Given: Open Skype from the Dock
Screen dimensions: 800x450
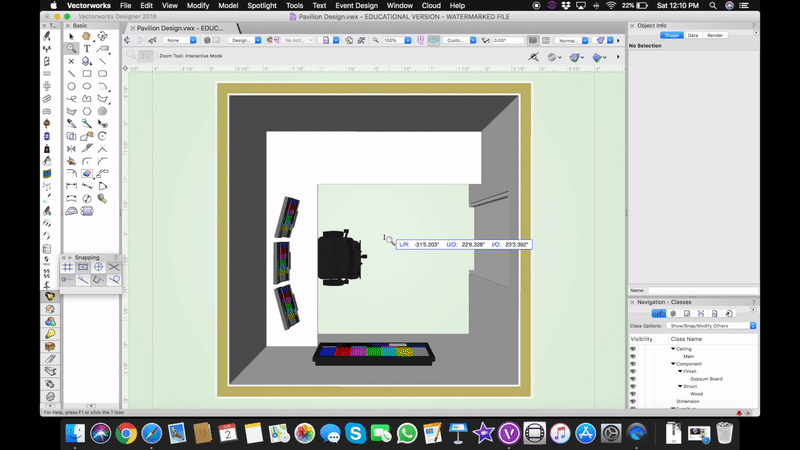Looking at the screenshot, I should click(x=356, y=434).
